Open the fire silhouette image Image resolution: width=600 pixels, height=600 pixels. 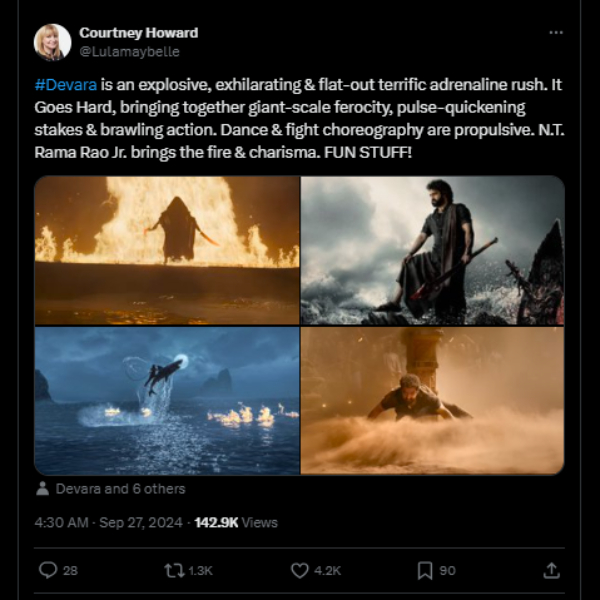[167, 250]
